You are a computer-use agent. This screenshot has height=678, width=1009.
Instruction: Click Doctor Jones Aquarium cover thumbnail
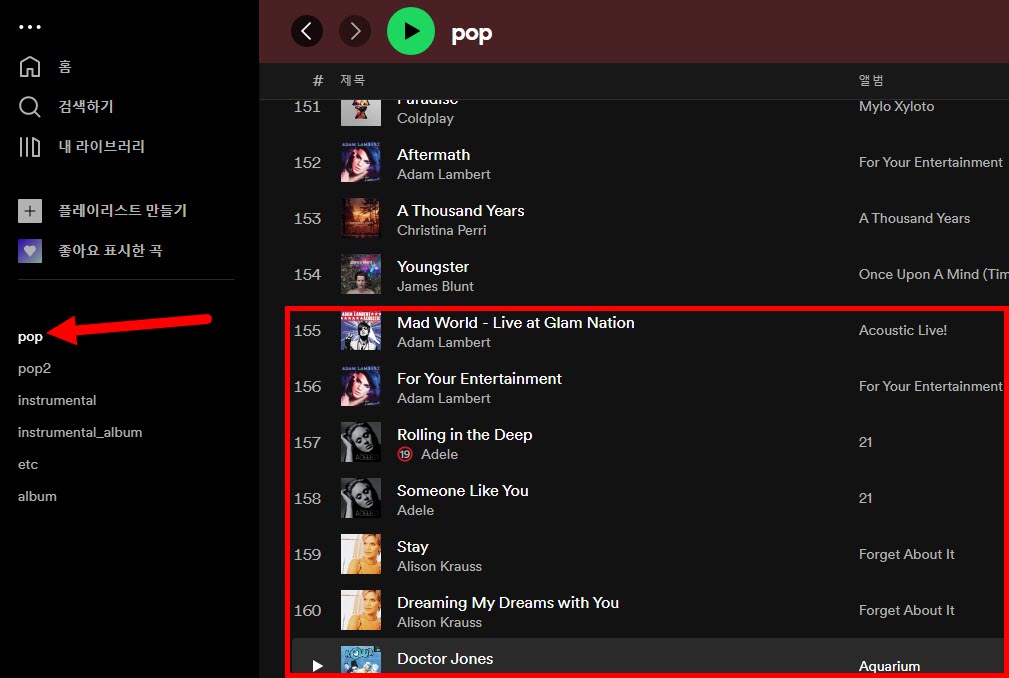(x=360, y=660)
